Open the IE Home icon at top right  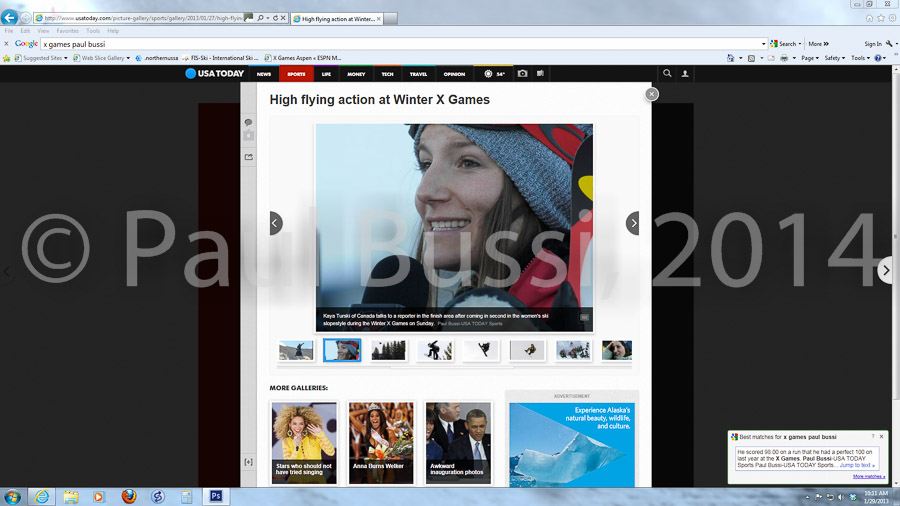click(870, 18)
